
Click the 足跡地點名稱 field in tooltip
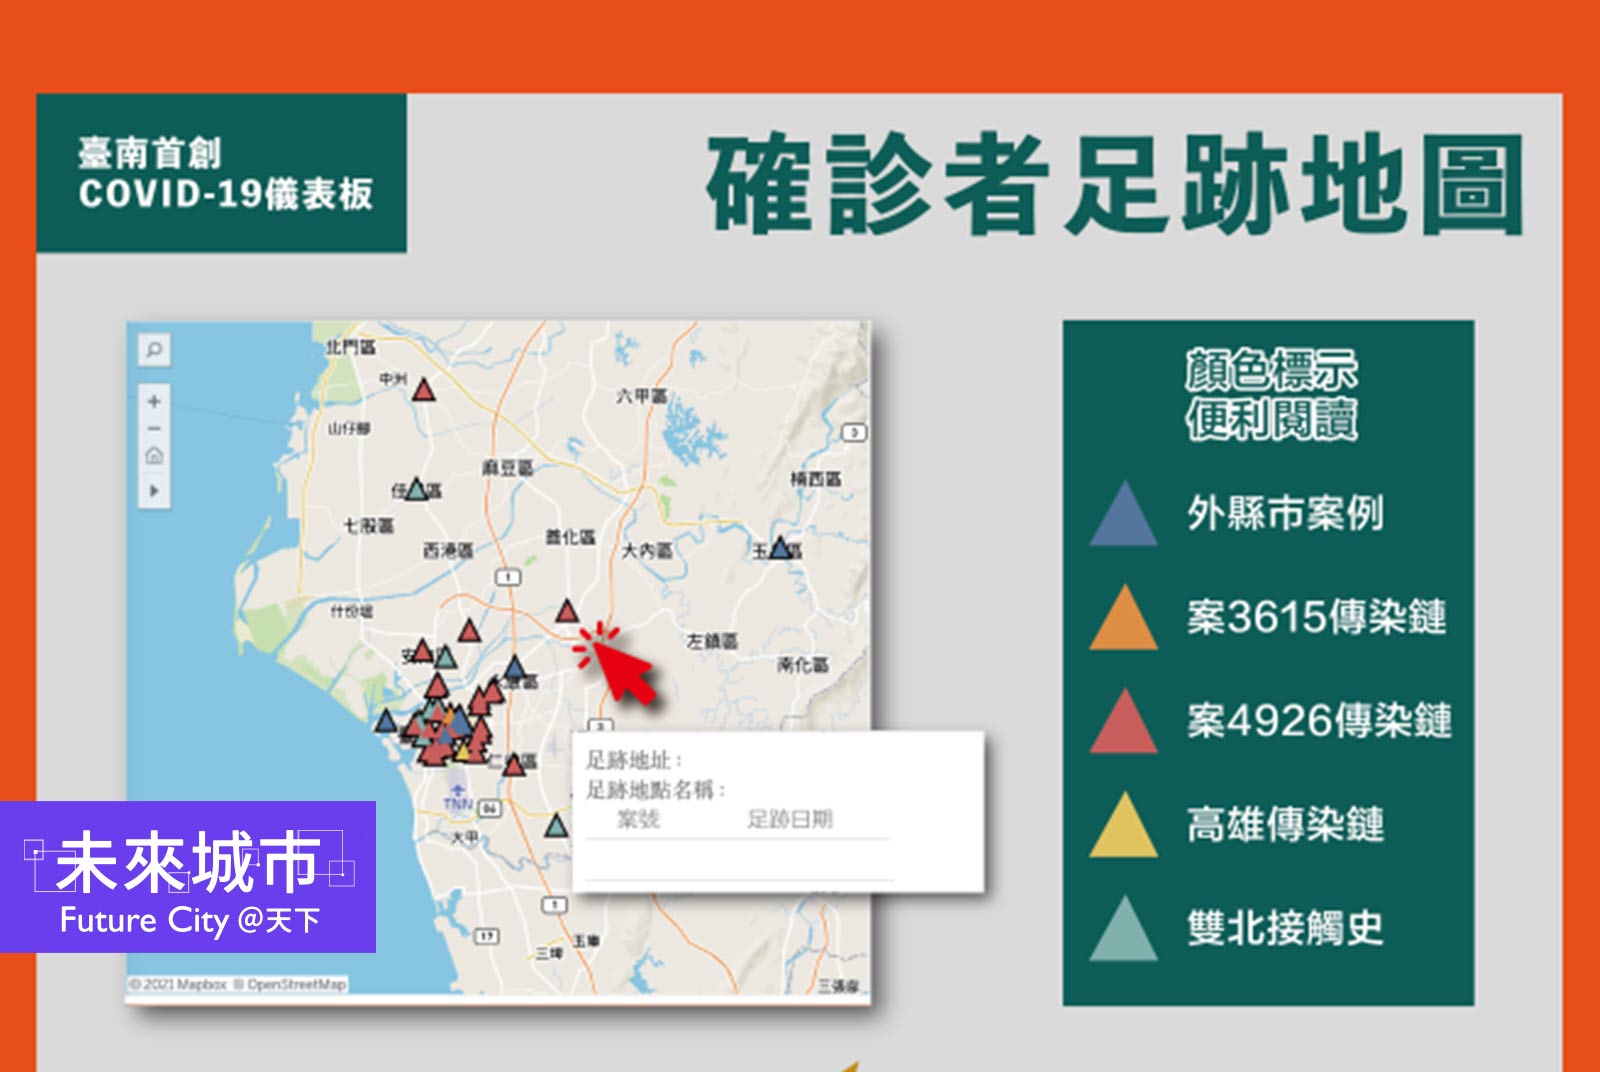[x=655, y=790]
